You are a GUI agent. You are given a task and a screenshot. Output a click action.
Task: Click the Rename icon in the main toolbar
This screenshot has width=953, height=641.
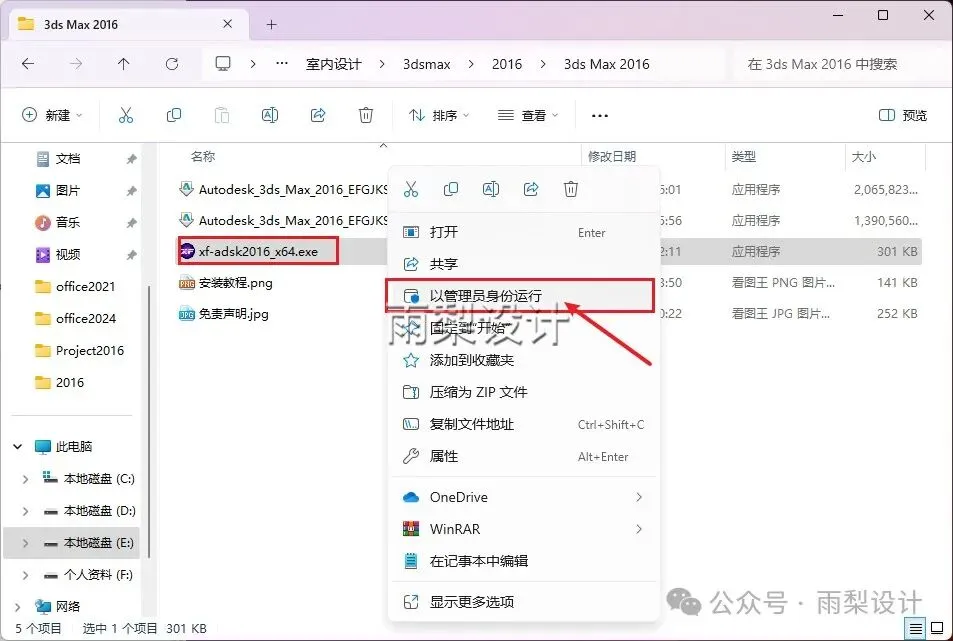[270, 115]
